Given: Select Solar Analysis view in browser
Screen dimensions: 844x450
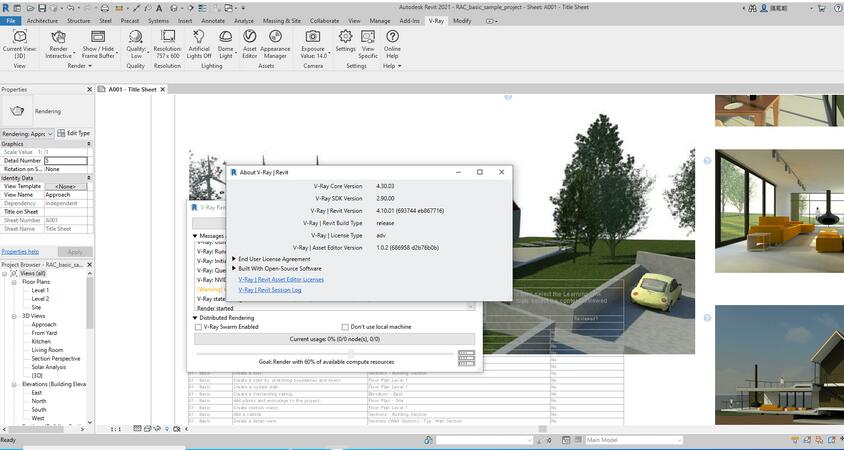Looking at the screenshot, I should click(x=48, y=367).
